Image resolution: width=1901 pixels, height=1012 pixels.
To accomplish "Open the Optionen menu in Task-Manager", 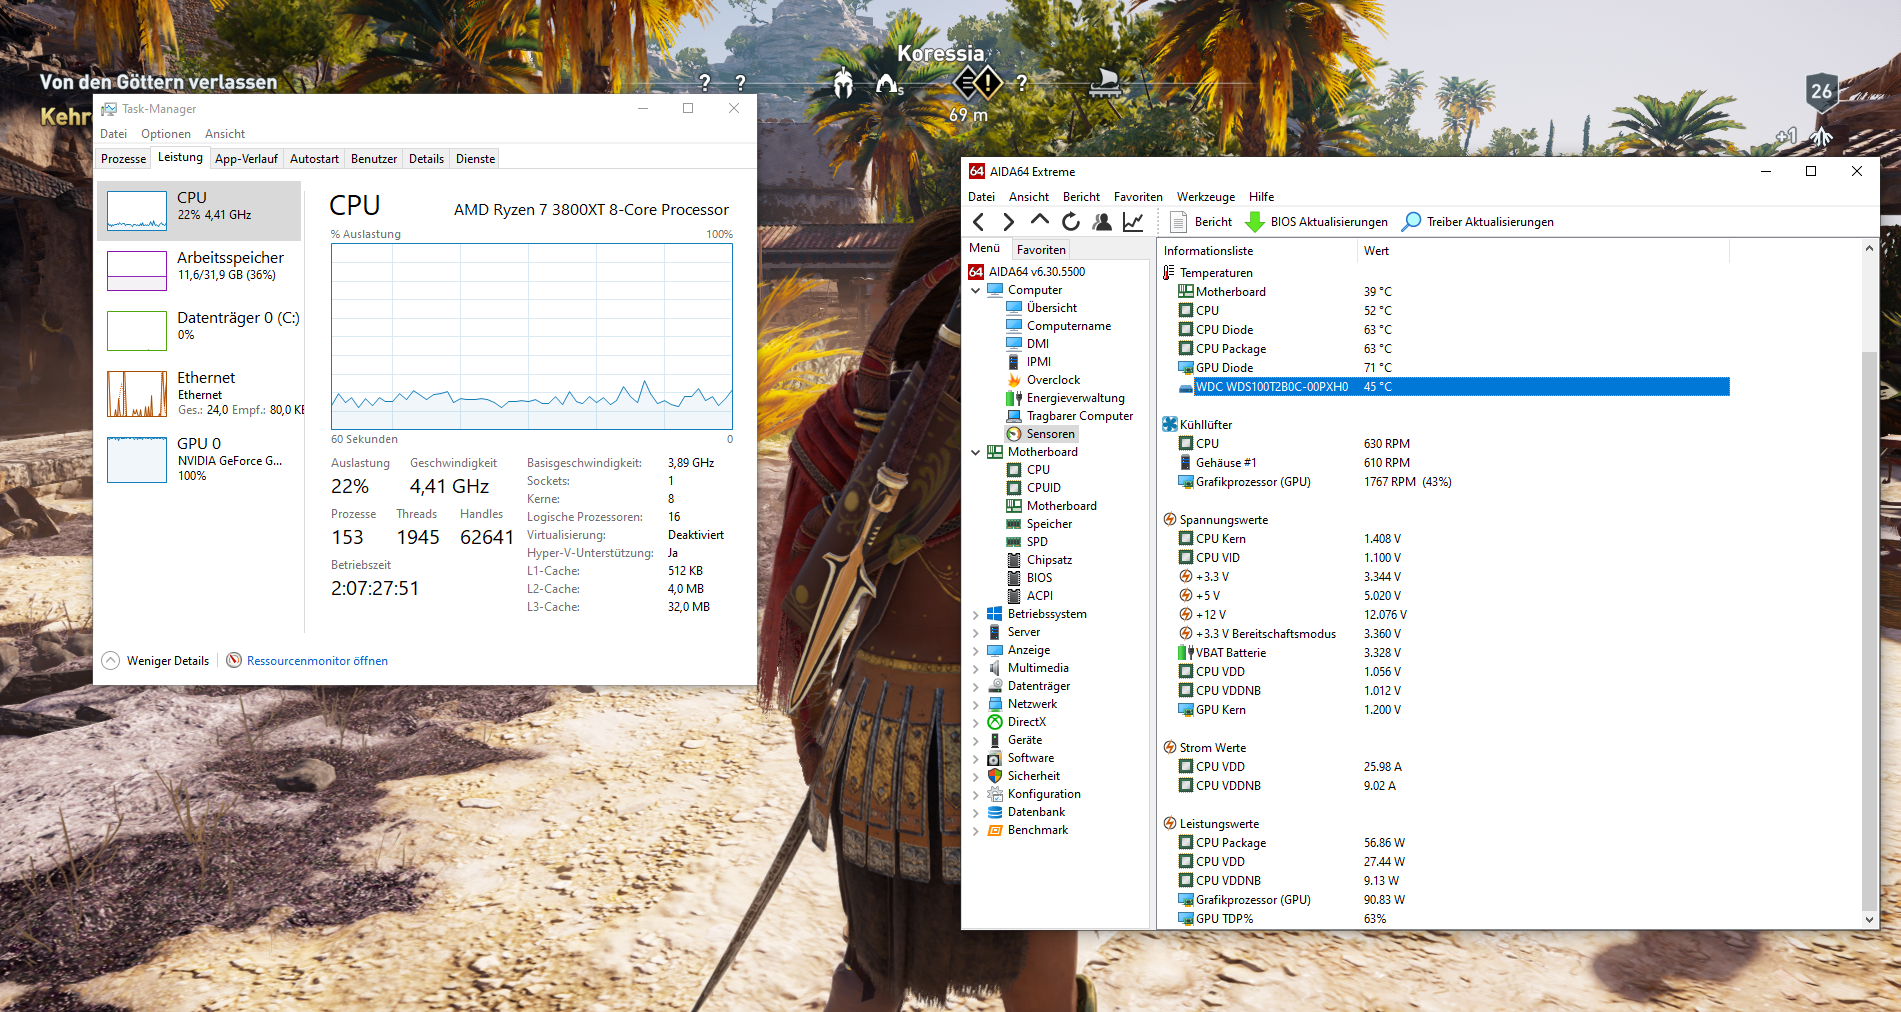I will point(166,134).
